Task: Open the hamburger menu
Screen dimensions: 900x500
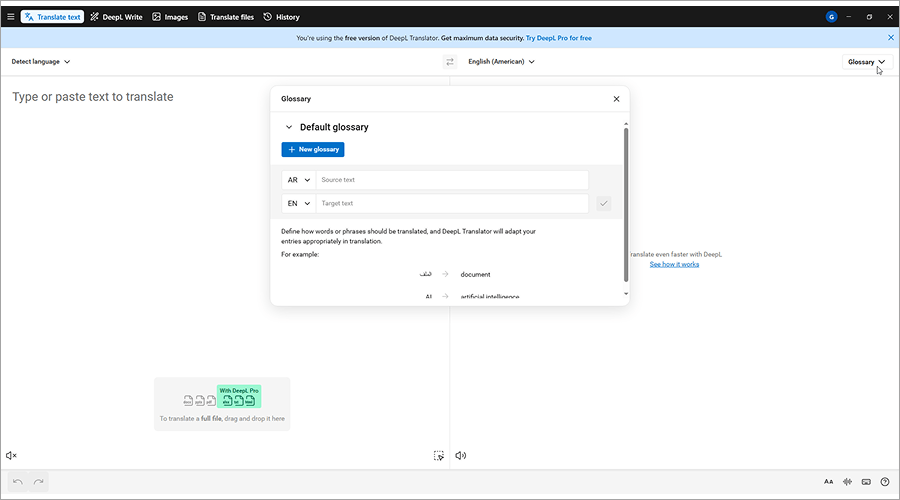Action: point(10,17)
